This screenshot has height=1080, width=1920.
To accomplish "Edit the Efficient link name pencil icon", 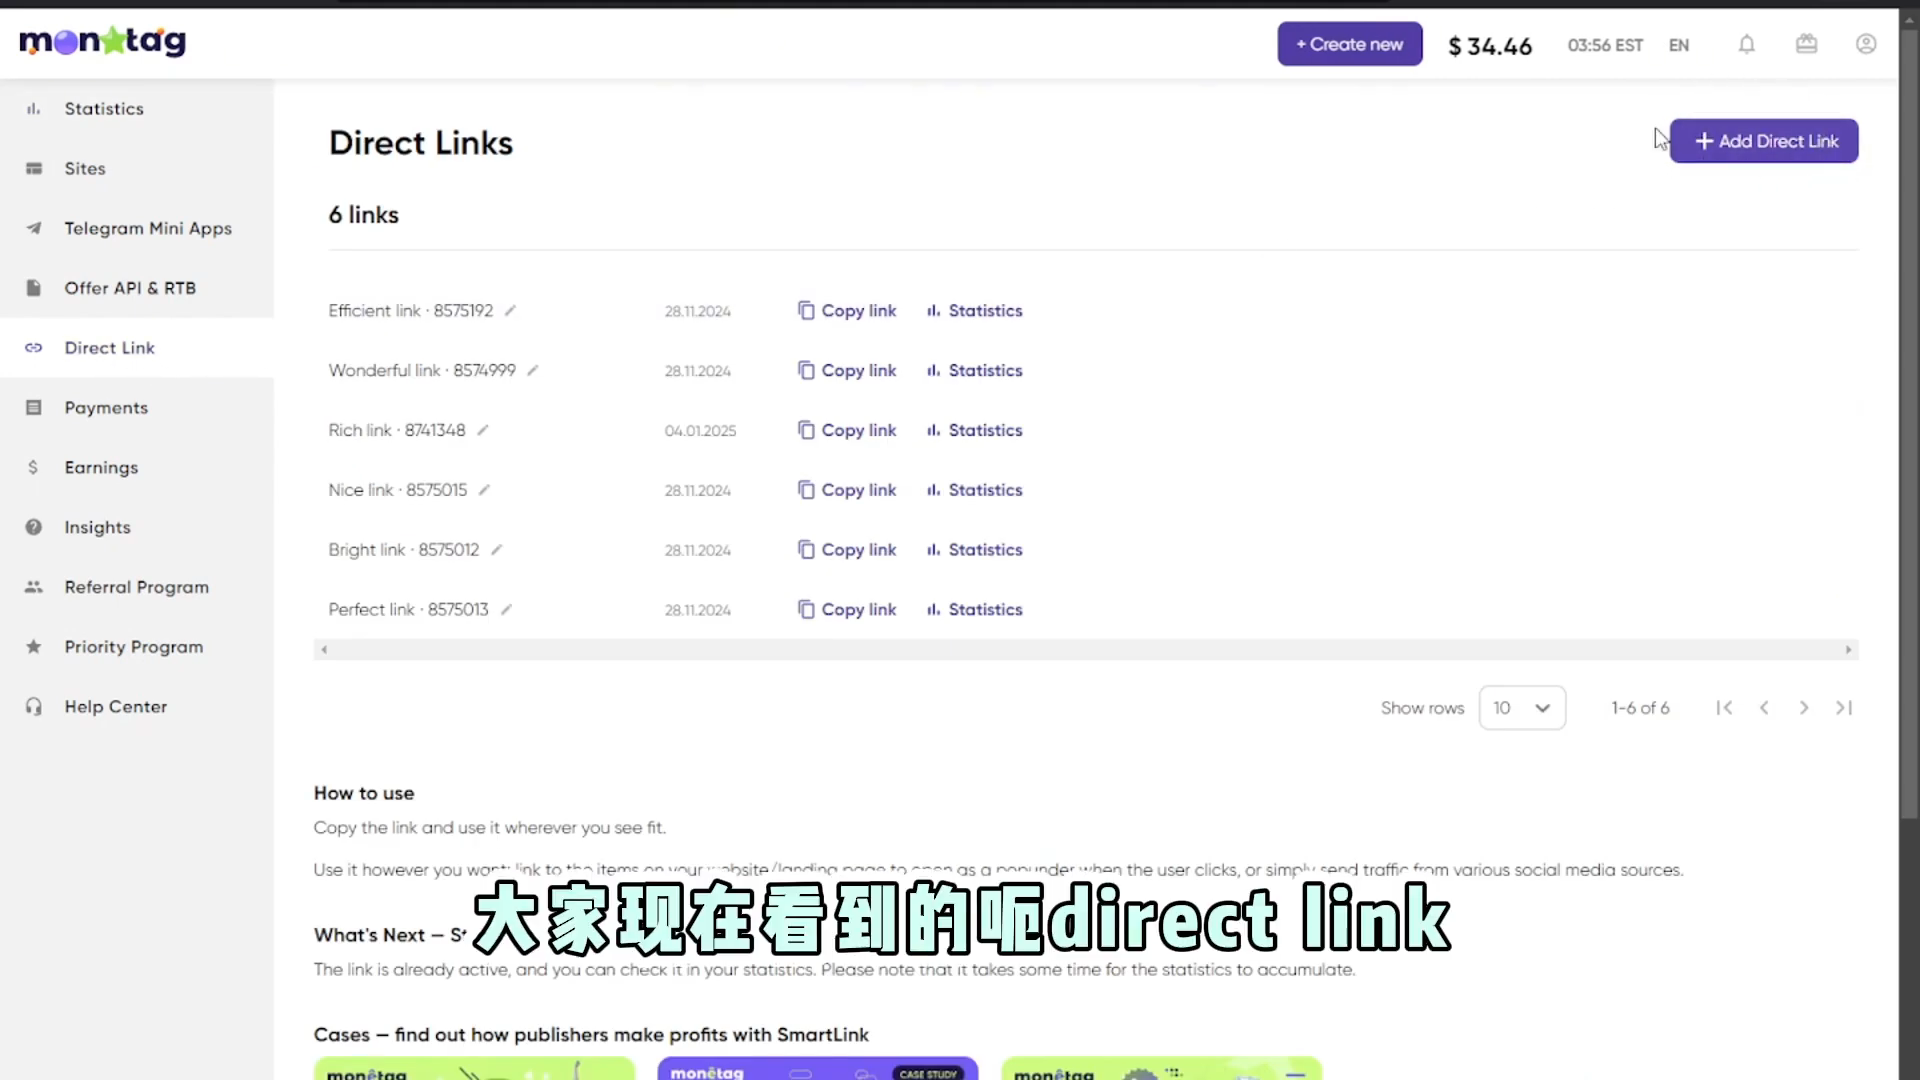I will 510,311.
